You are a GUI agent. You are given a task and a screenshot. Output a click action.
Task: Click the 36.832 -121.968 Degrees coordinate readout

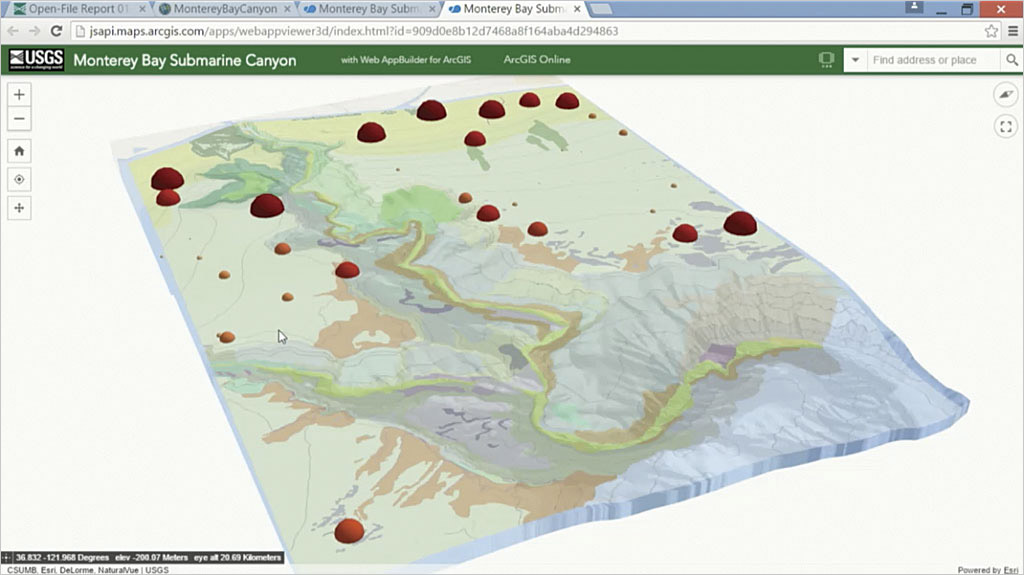pos(62,557)
